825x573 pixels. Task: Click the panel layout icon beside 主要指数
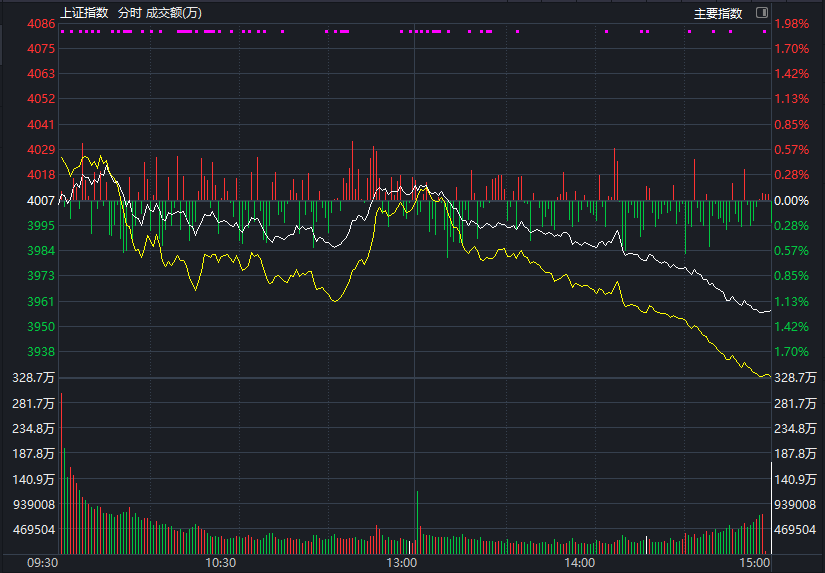coord(762,13)
